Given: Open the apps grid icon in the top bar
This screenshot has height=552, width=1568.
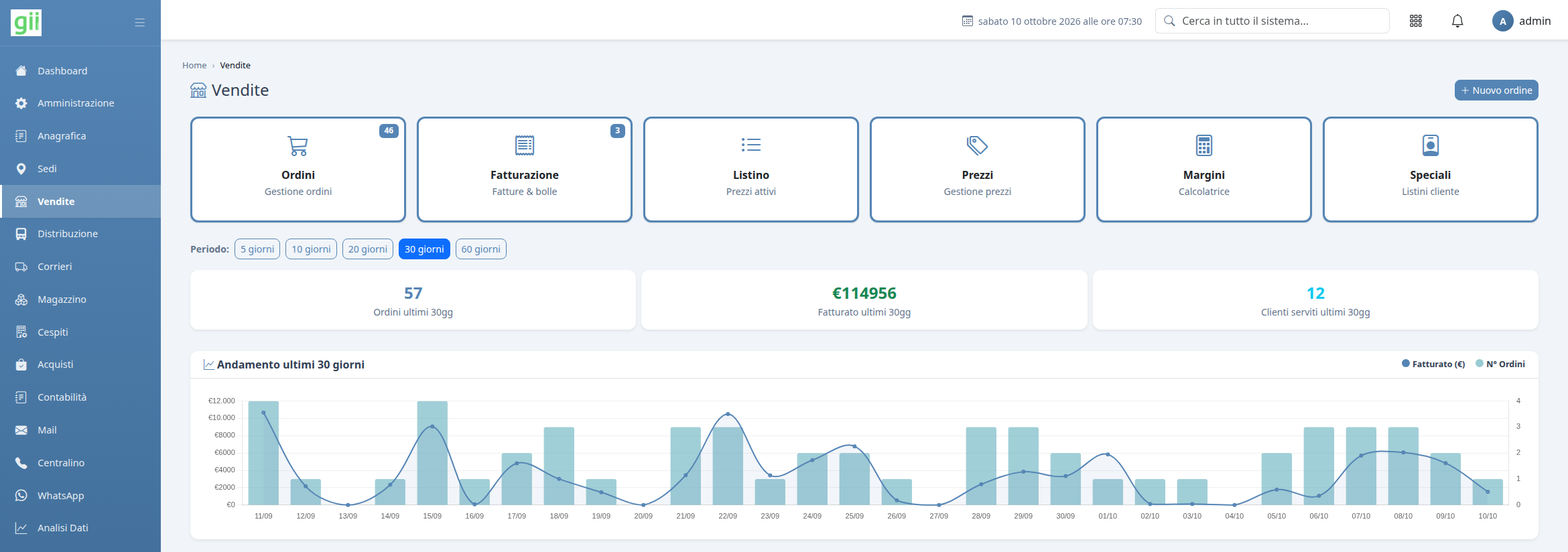Looking at the screenshot, I should (1416, 20).
